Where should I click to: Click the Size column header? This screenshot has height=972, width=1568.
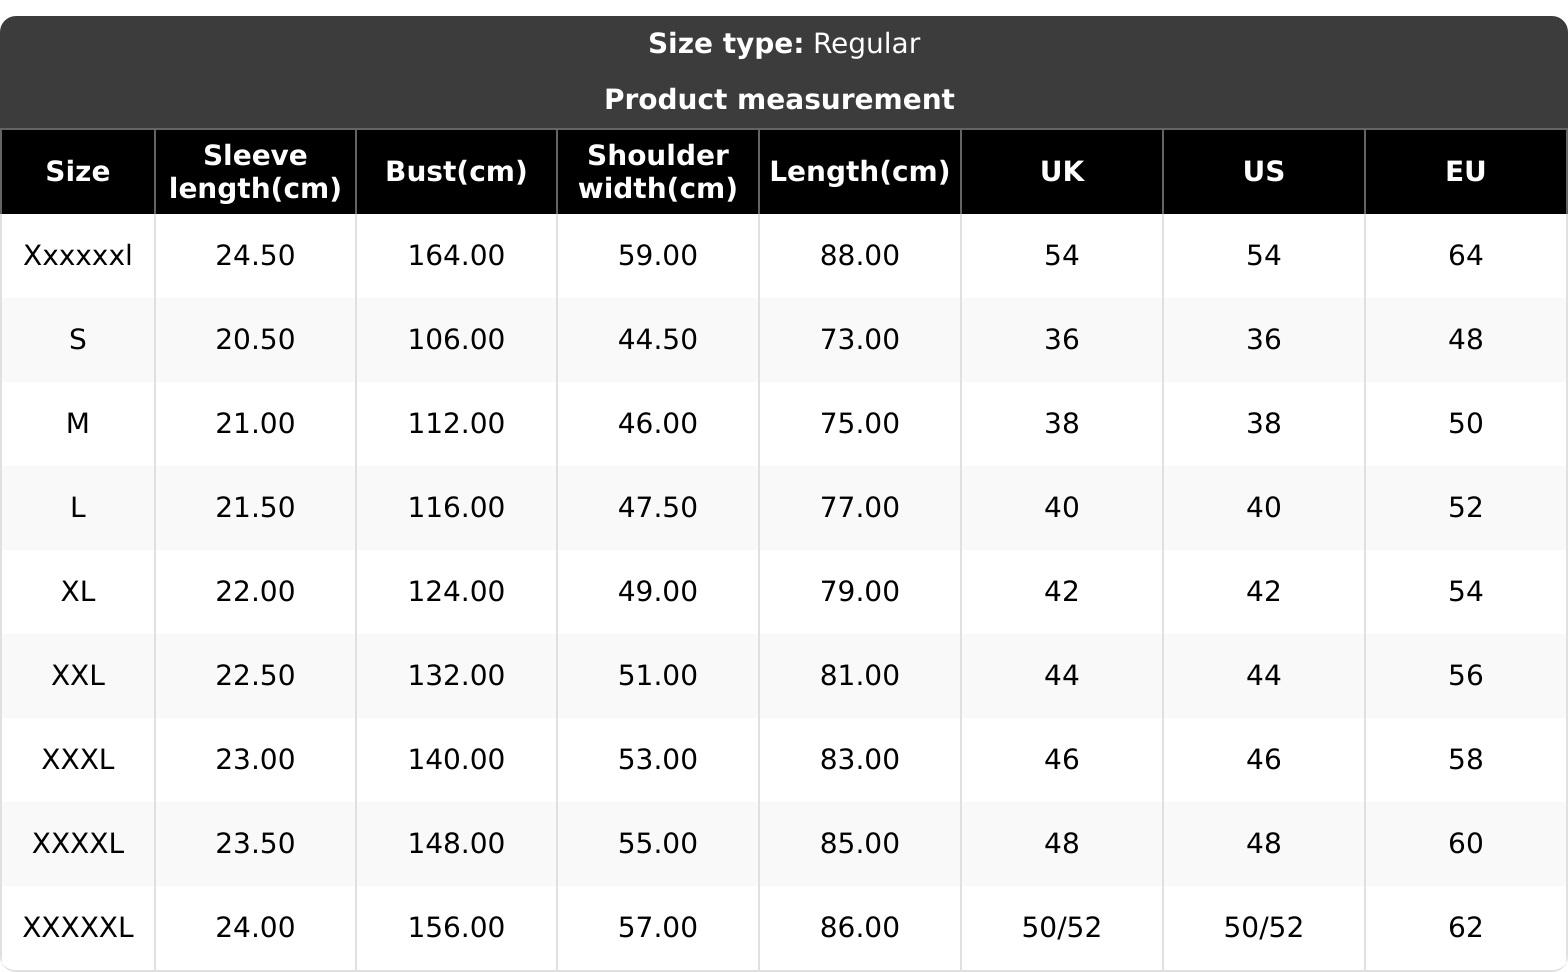[x=78, y=172]
